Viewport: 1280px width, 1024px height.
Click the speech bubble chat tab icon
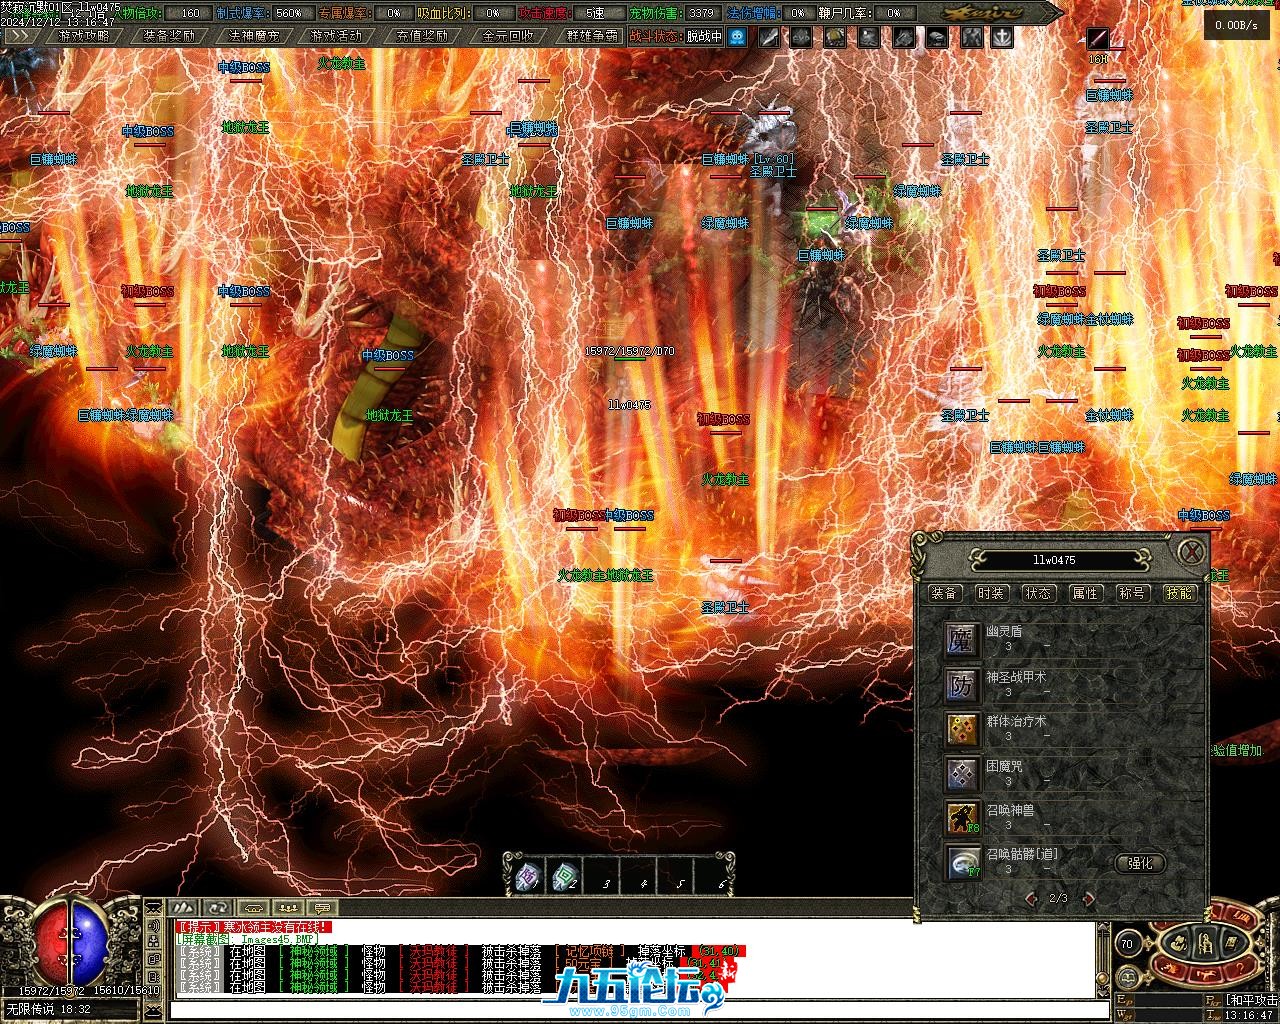[x=321, y=907]
